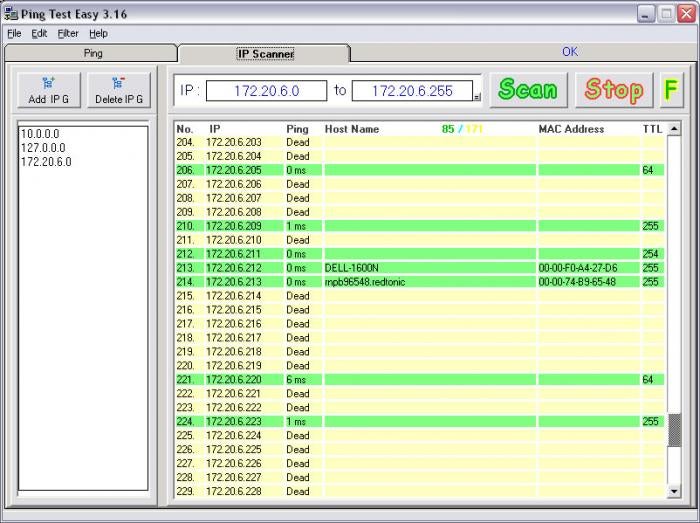Image resolution: width=700 pixels, height=523 pixels.
Task: Open the File menu
Action: 14,33
